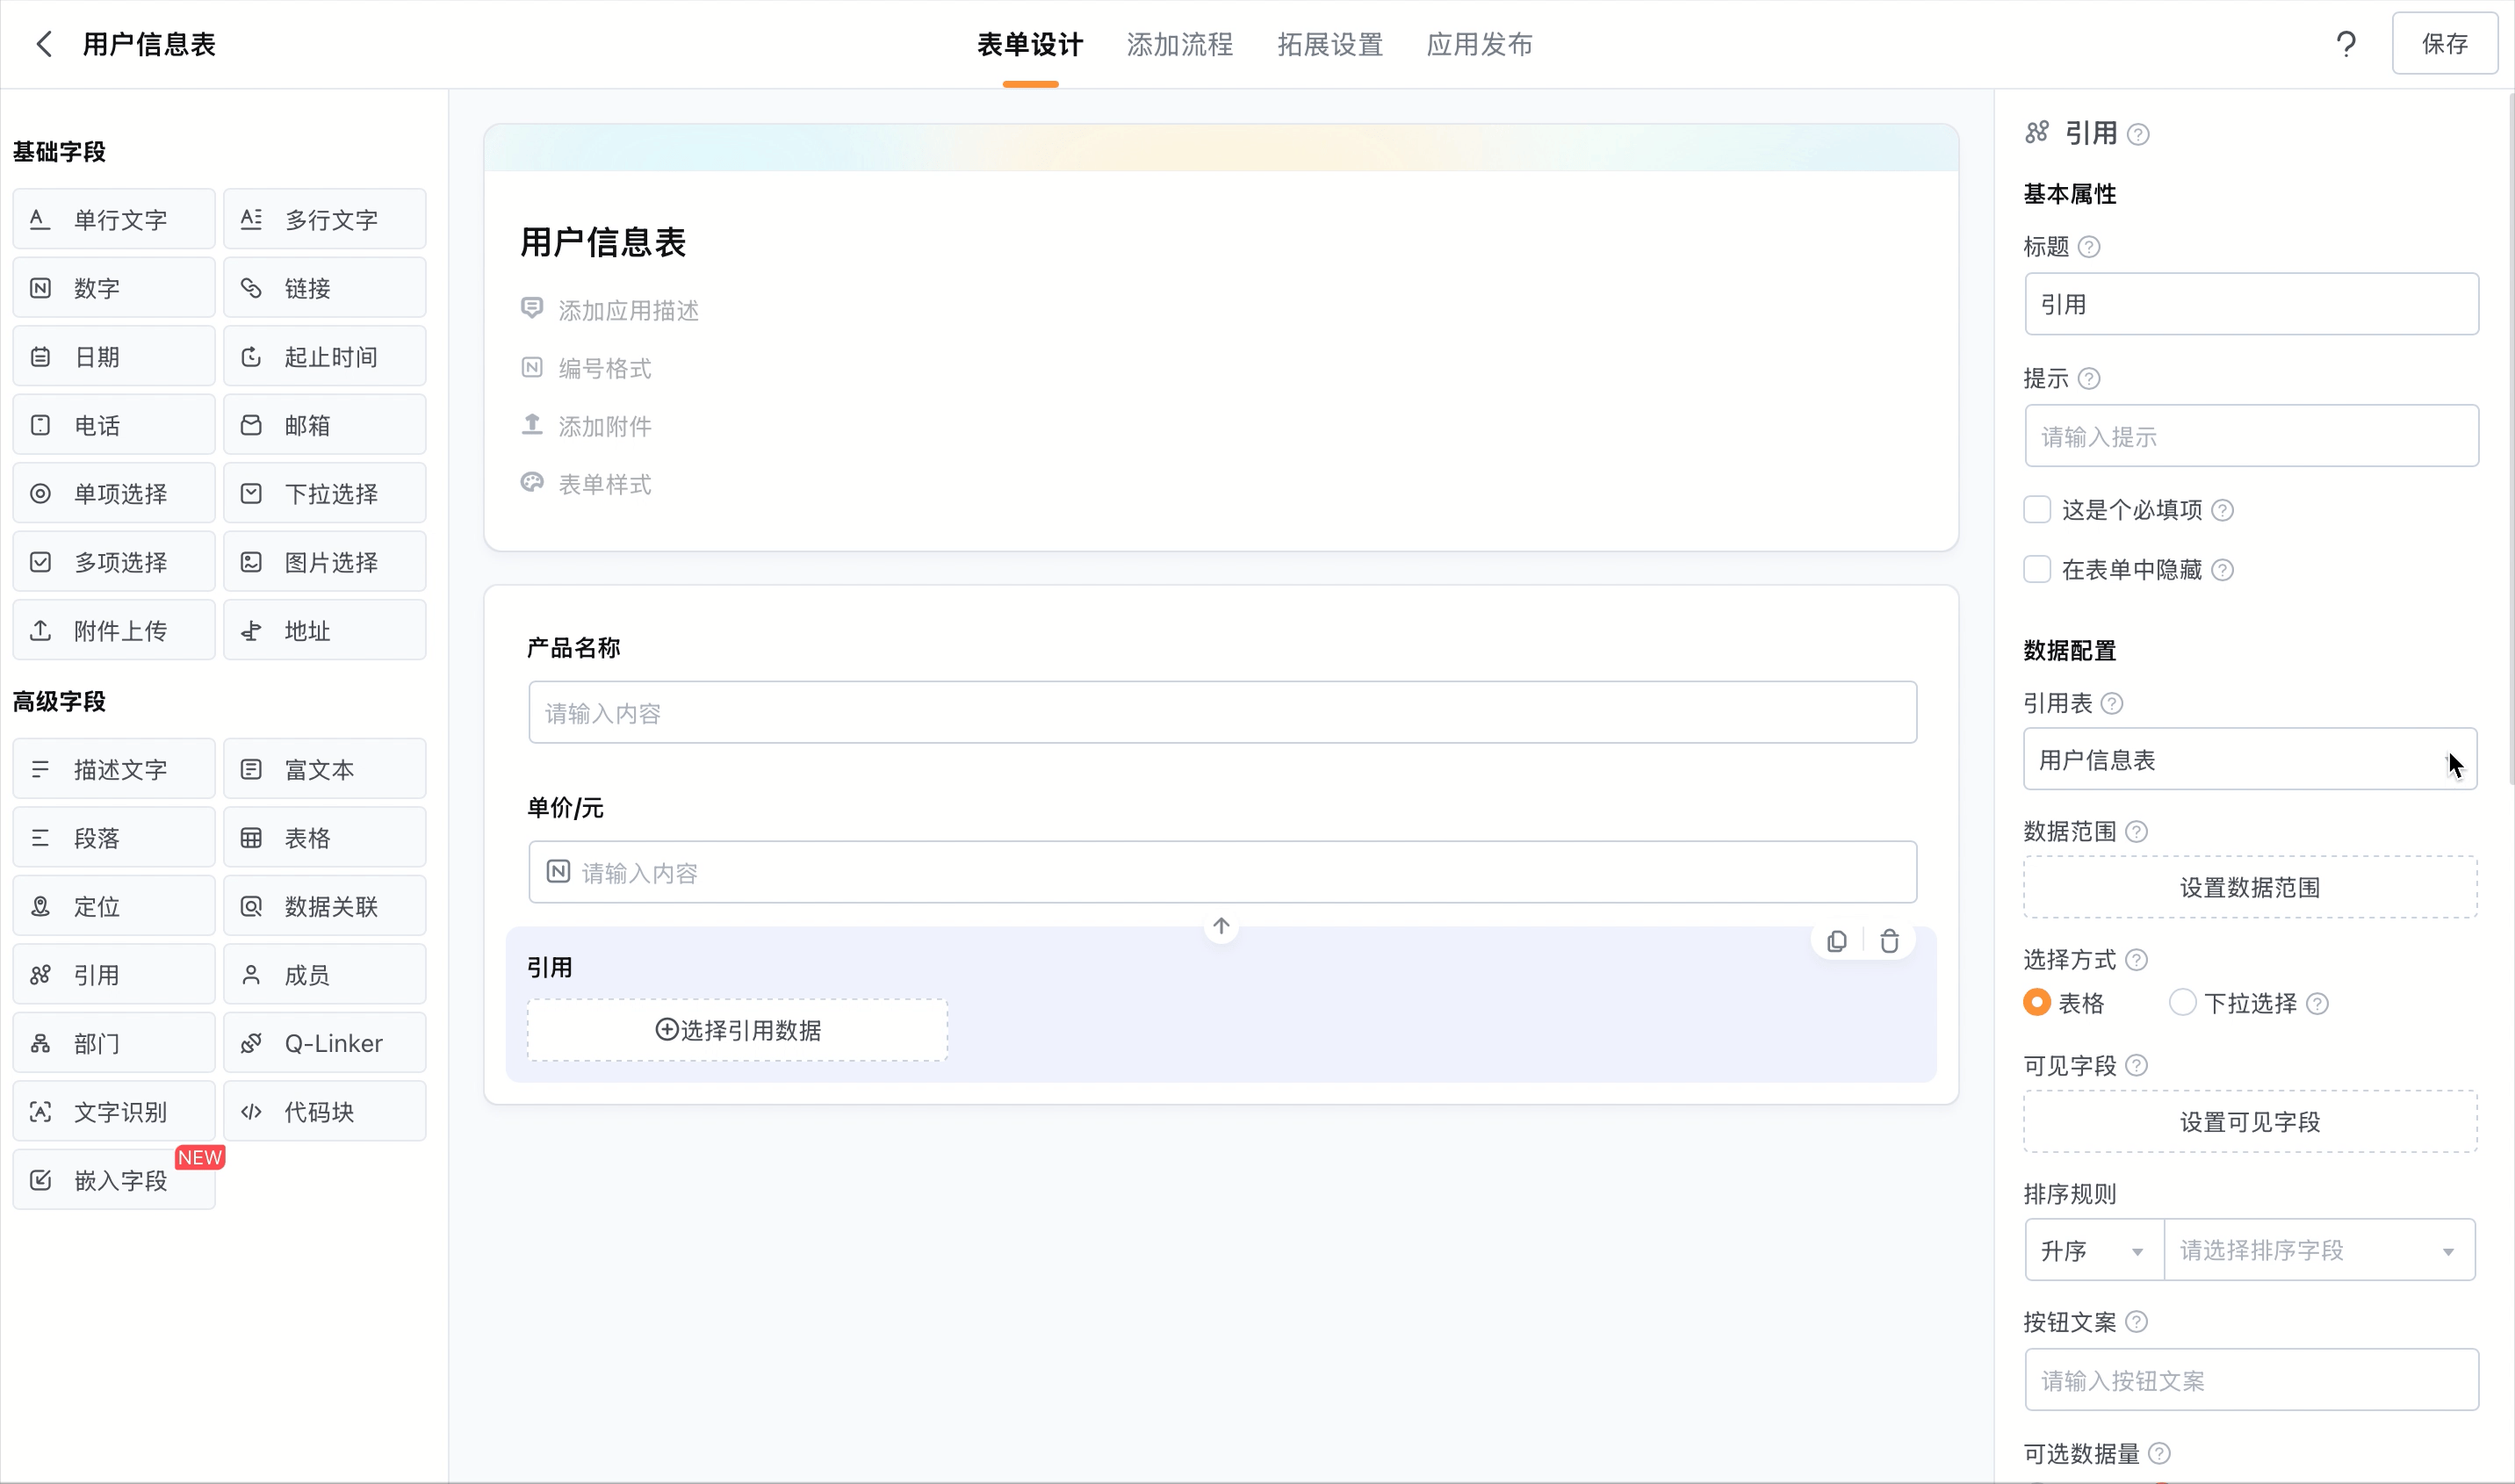Open the 引用表 dropdown showing 用户信息表

pos(2250,759)
